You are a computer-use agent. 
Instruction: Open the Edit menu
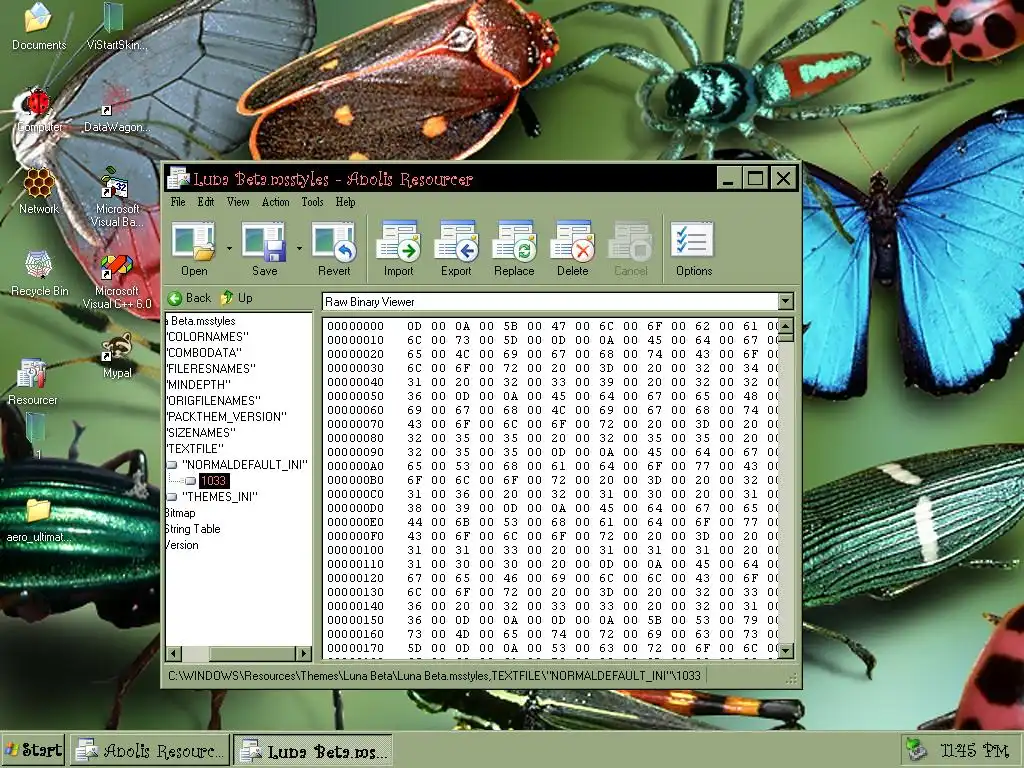click(x=206, y=202)
